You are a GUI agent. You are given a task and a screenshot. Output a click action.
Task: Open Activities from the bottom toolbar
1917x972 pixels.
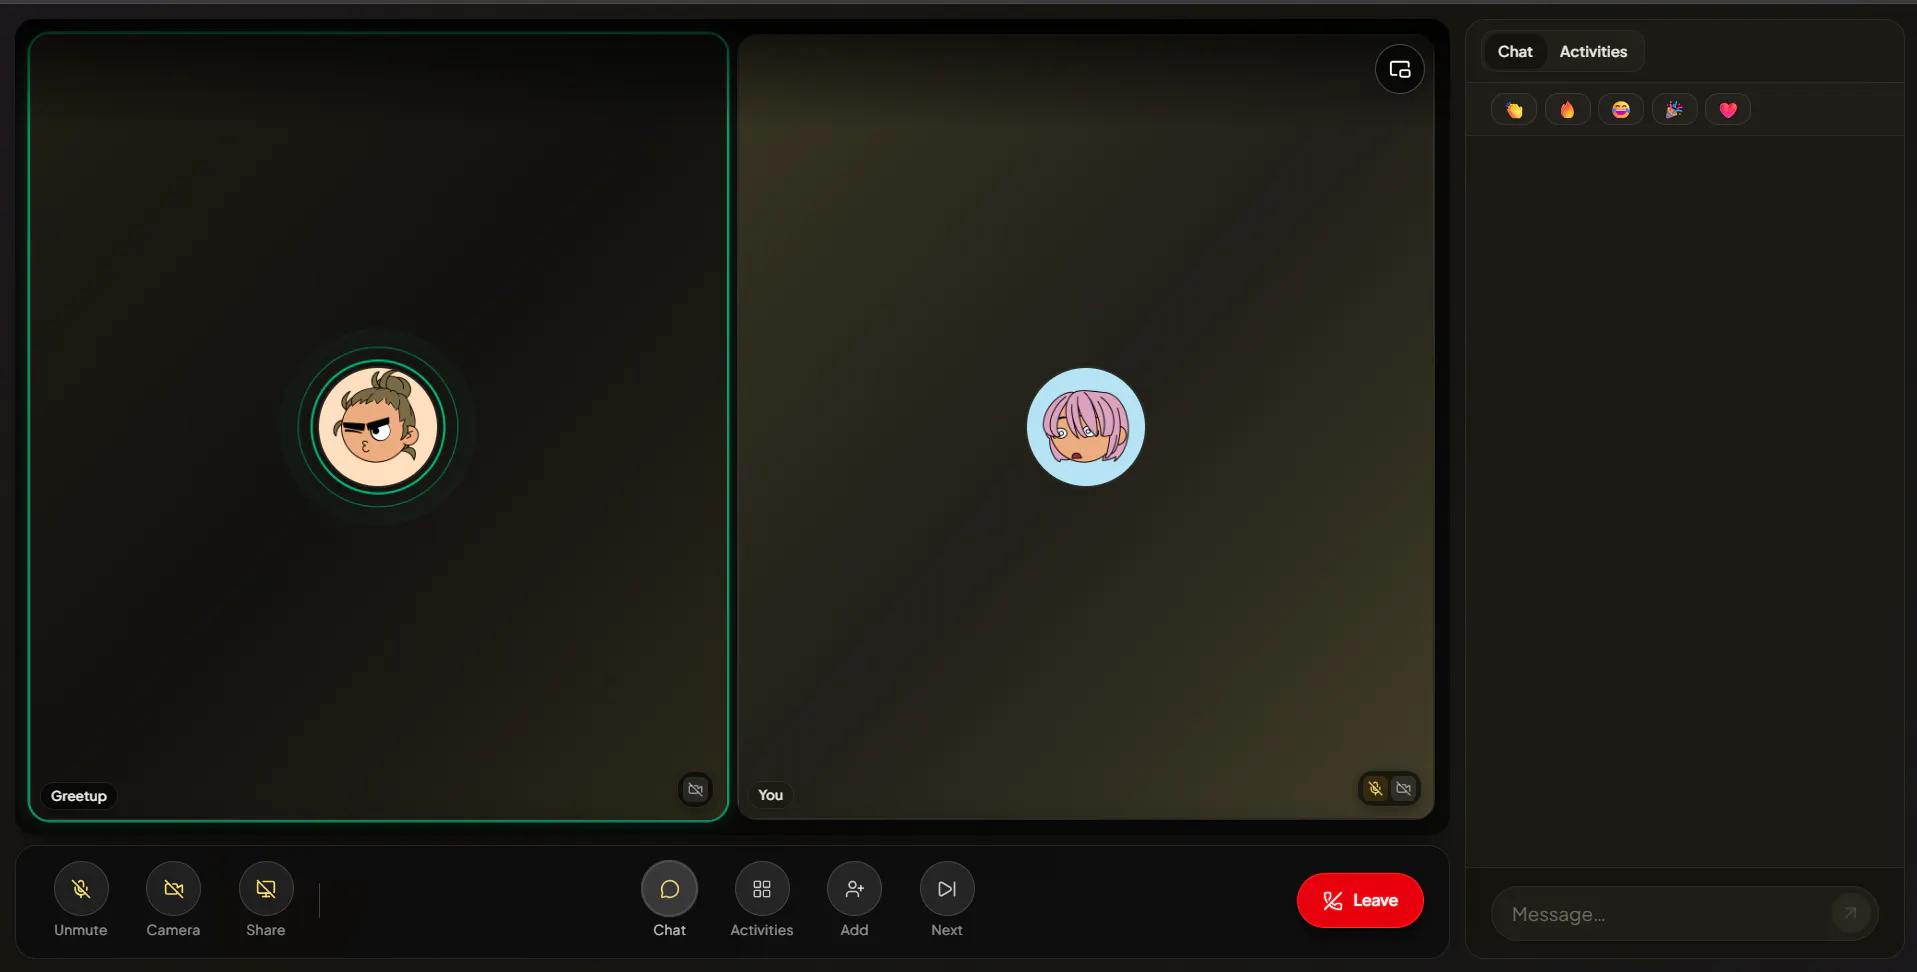pos(762,889)
